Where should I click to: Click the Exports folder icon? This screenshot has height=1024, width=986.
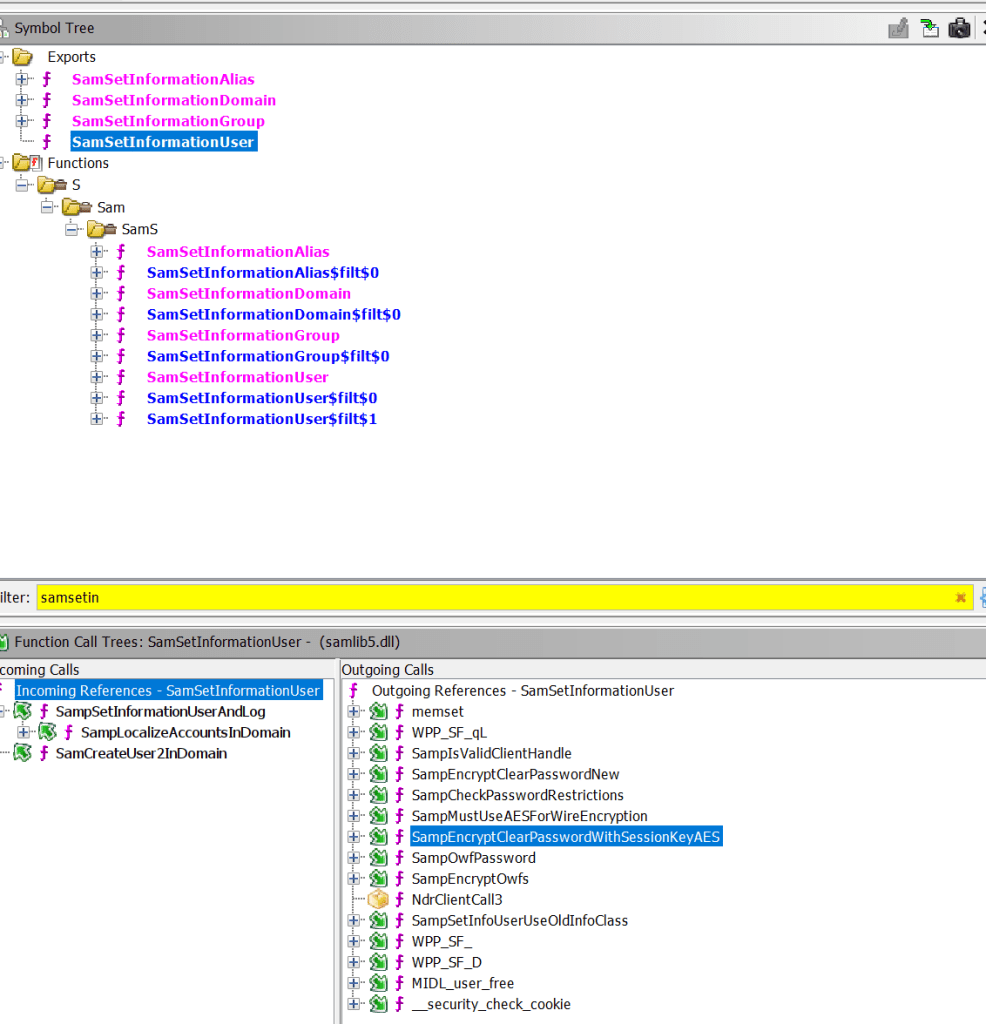[x=22, y=58]
